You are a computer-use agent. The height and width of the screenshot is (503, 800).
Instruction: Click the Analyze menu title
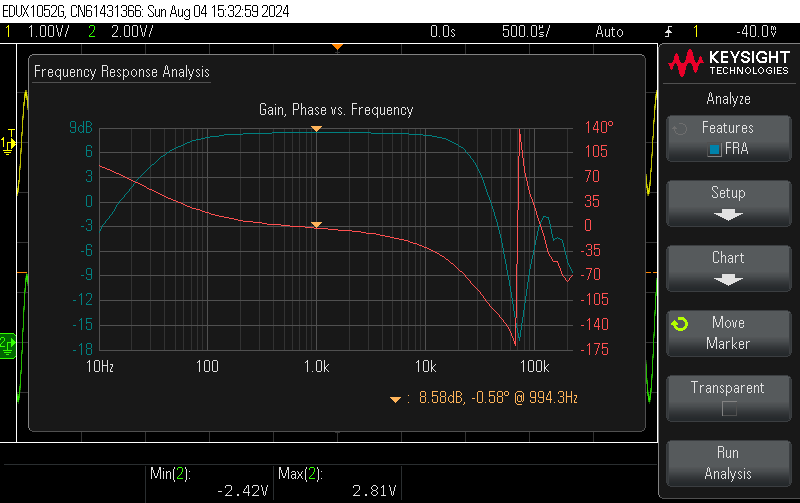coord(728,99)
